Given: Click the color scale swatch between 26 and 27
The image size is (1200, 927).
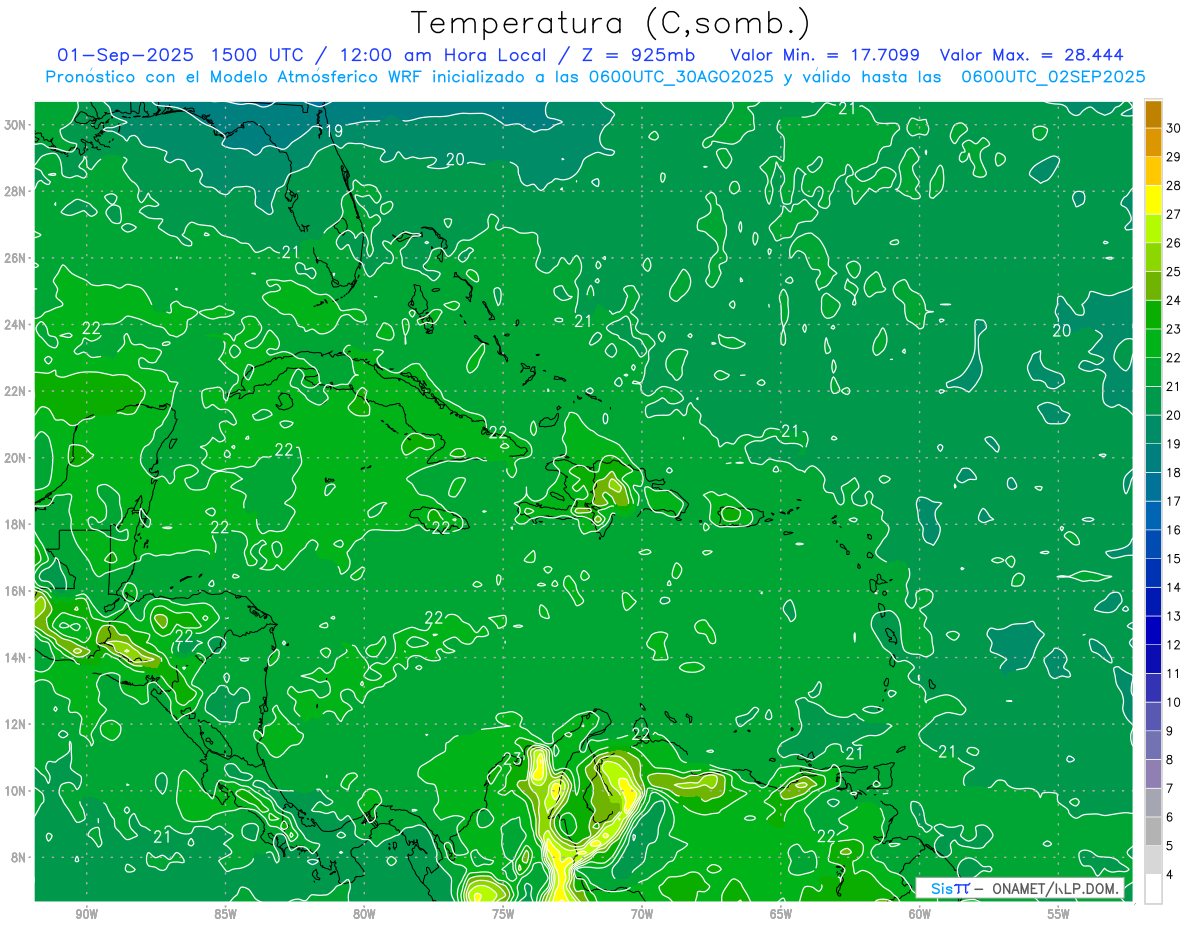Looking at the screenshot, I should [1153, 228].
